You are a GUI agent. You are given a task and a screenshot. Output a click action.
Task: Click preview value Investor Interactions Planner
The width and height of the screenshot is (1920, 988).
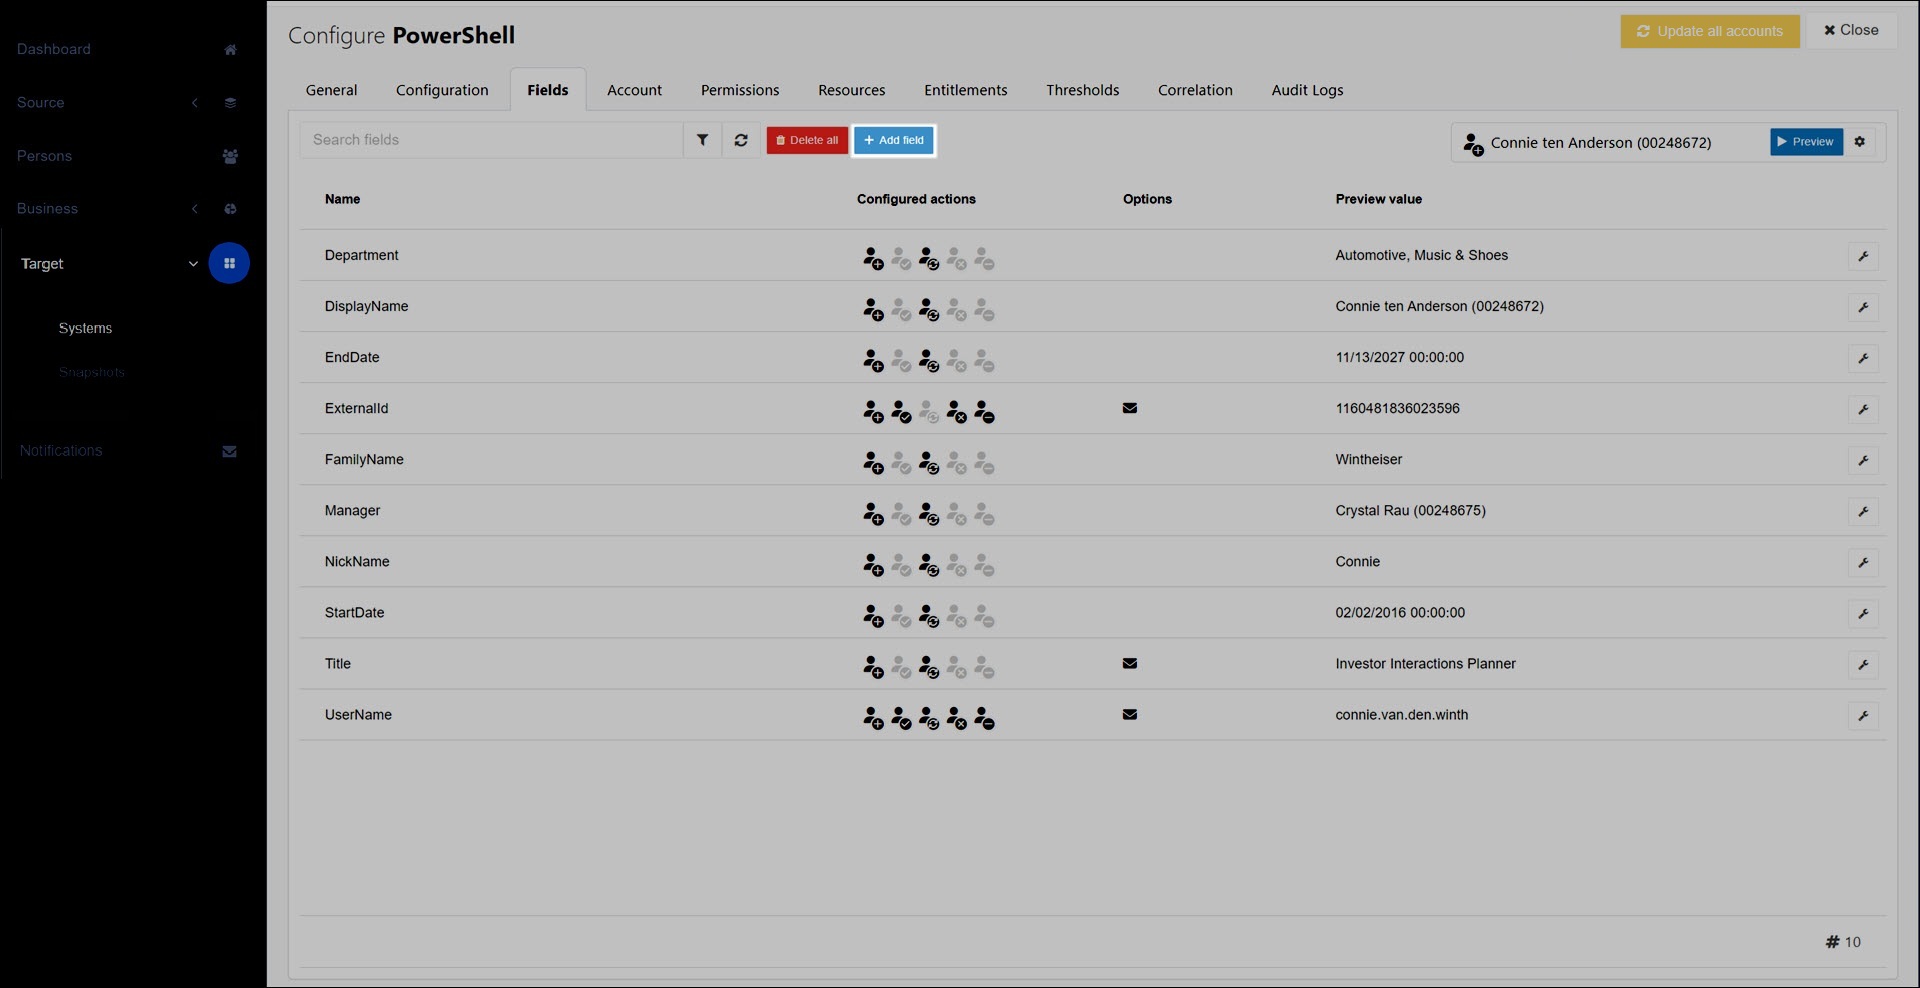click(1425, 663)
